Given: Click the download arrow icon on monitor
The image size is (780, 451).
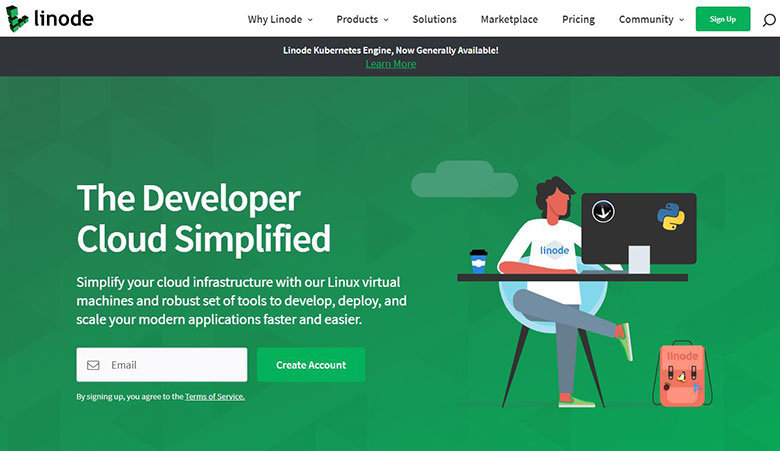Looking at the screenshot, I should point(602,211).
